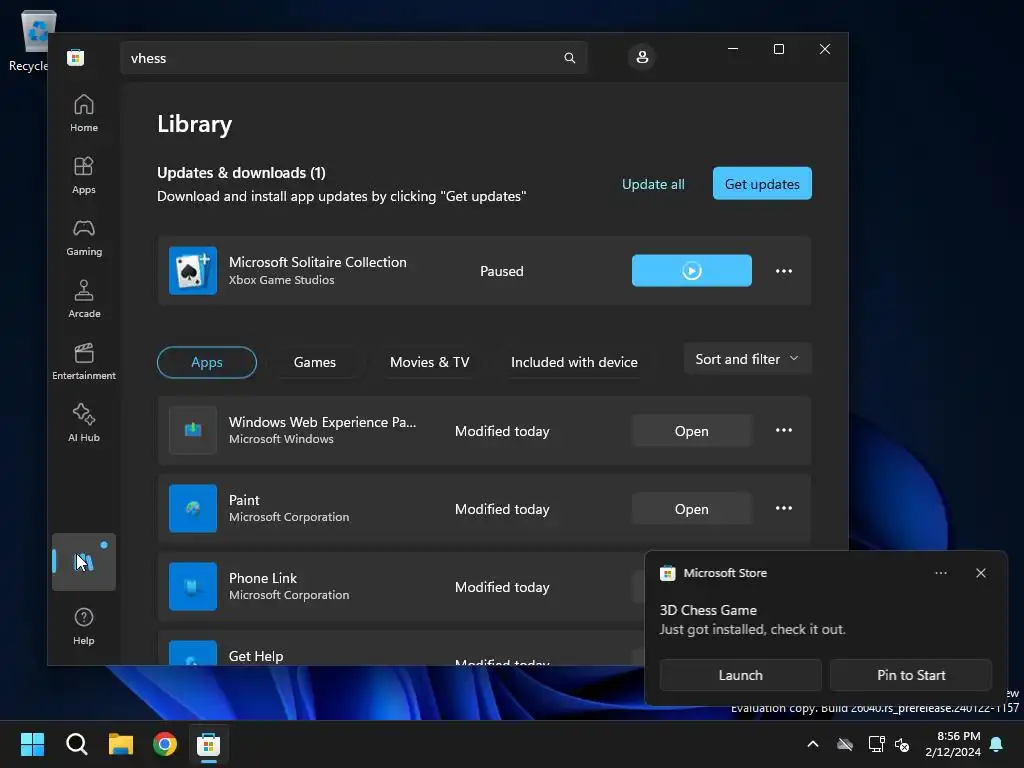Launch Google Chrome from taskbar
1024x768 pixels.
coord(165,744)
